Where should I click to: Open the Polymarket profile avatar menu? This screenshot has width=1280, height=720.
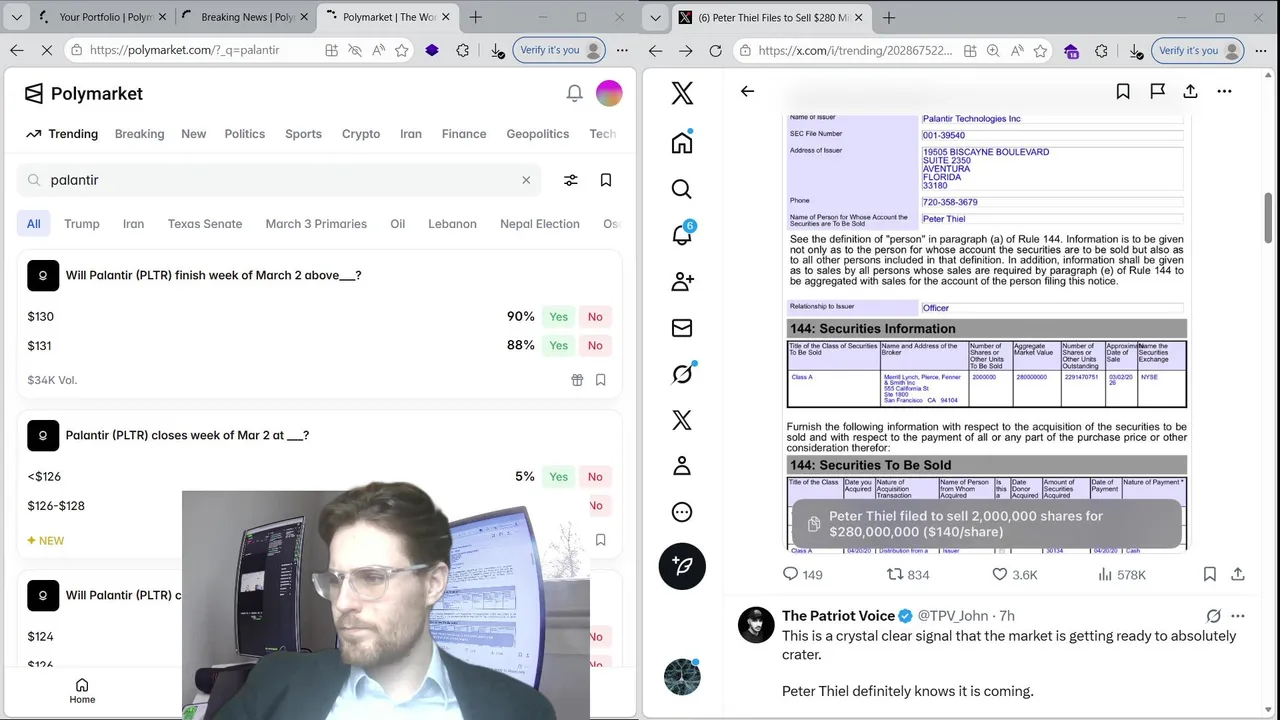point(609,93)
